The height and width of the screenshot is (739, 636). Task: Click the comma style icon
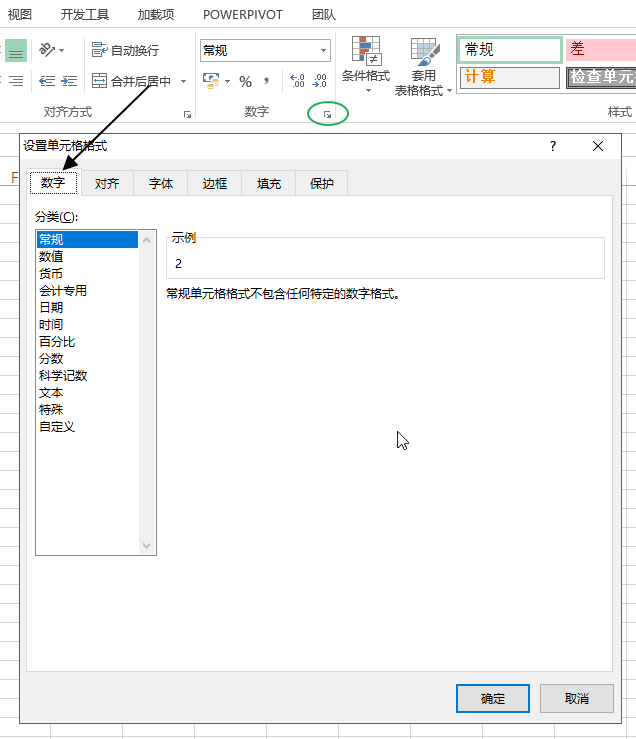(x=267, y=81)
